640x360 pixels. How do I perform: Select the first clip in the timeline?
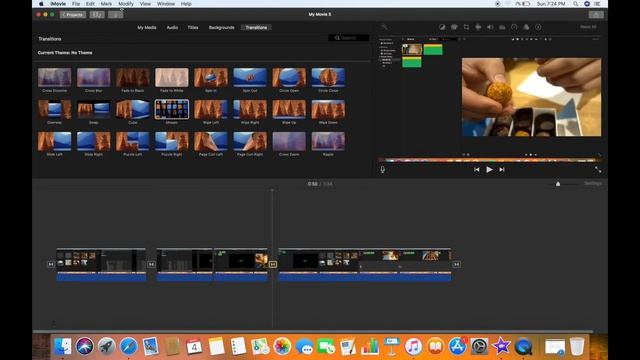click(x=101, y=264)
